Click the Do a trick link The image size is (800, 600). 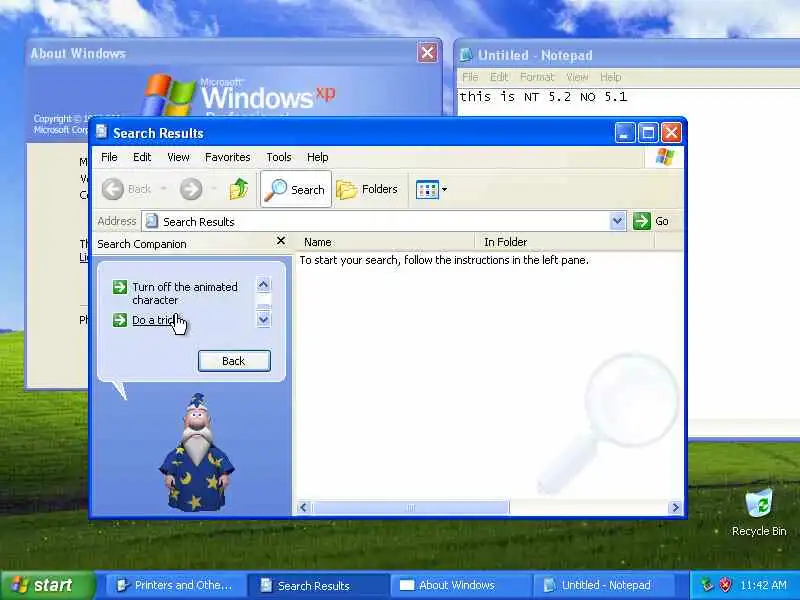tap(155, 320)
